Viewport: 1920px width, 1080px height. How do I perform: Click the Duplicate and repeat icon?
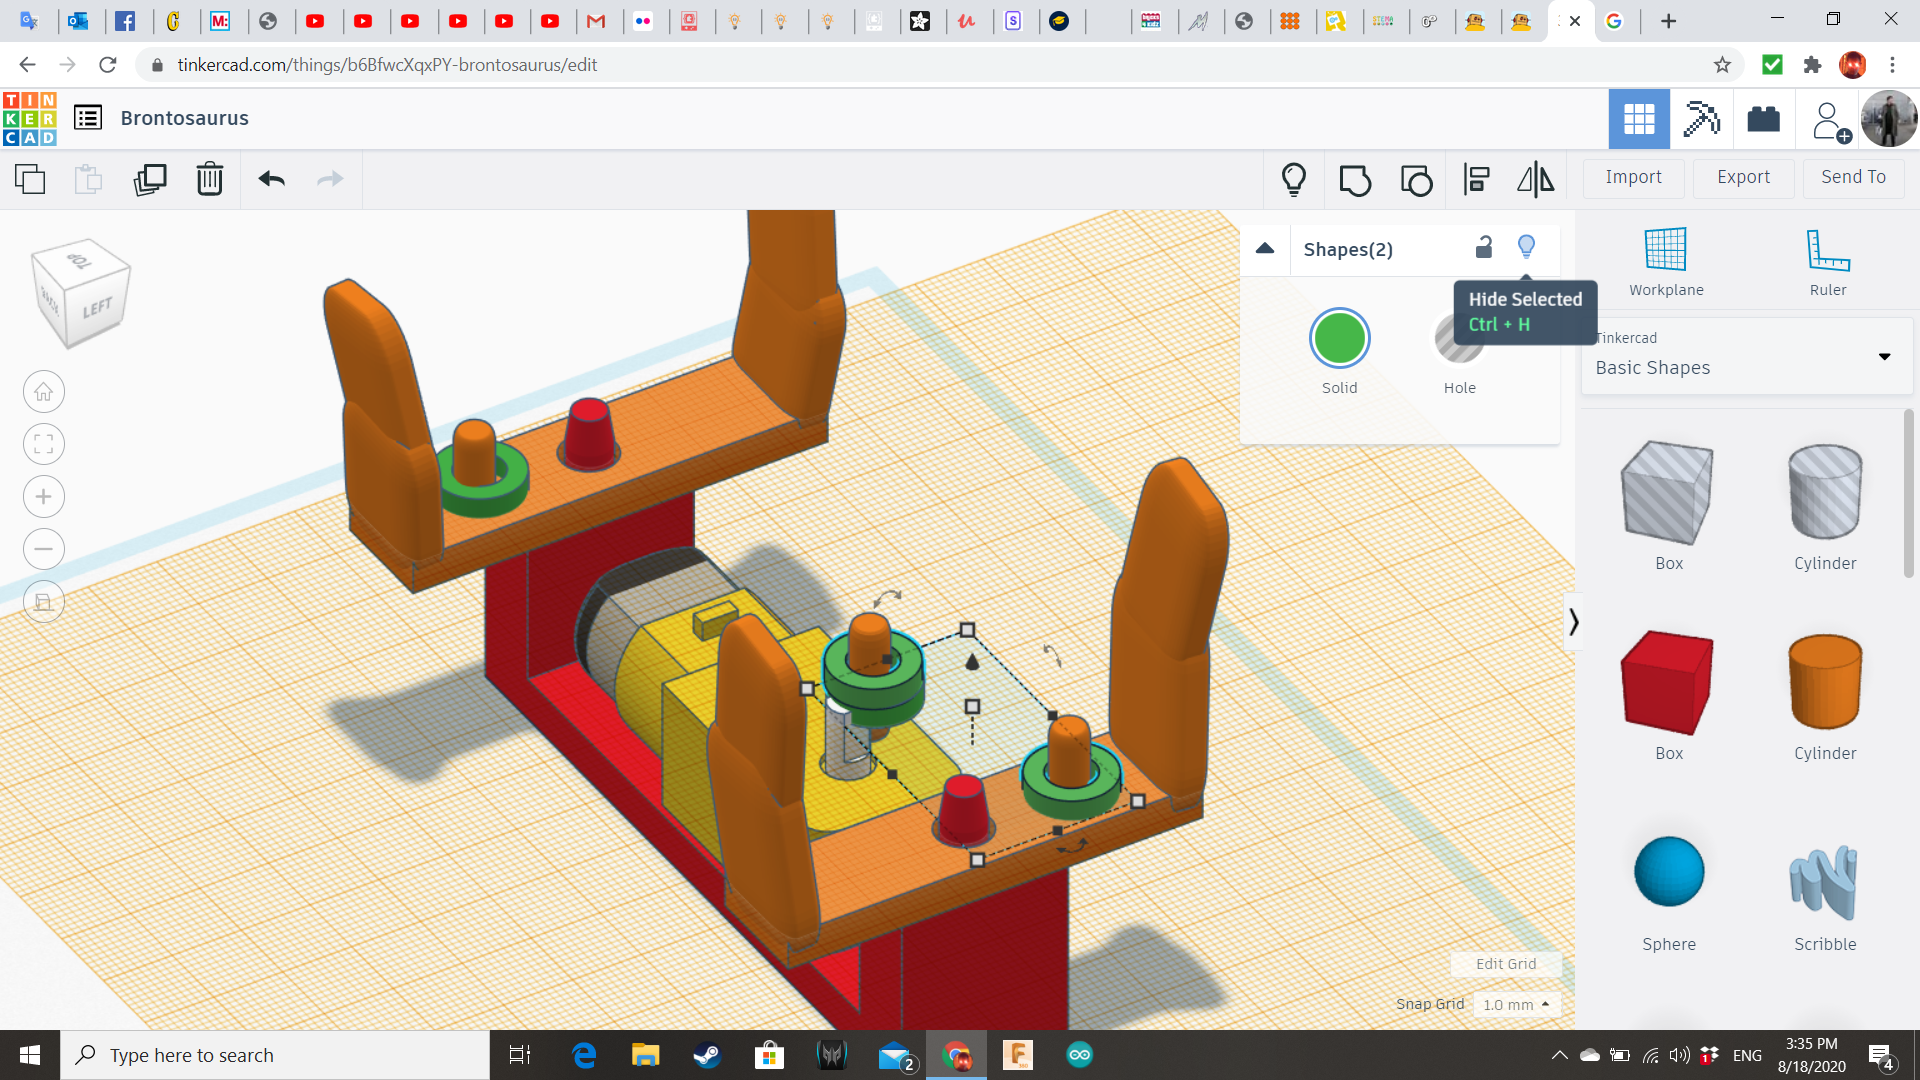pyautogui.click(x=150, y=180)
